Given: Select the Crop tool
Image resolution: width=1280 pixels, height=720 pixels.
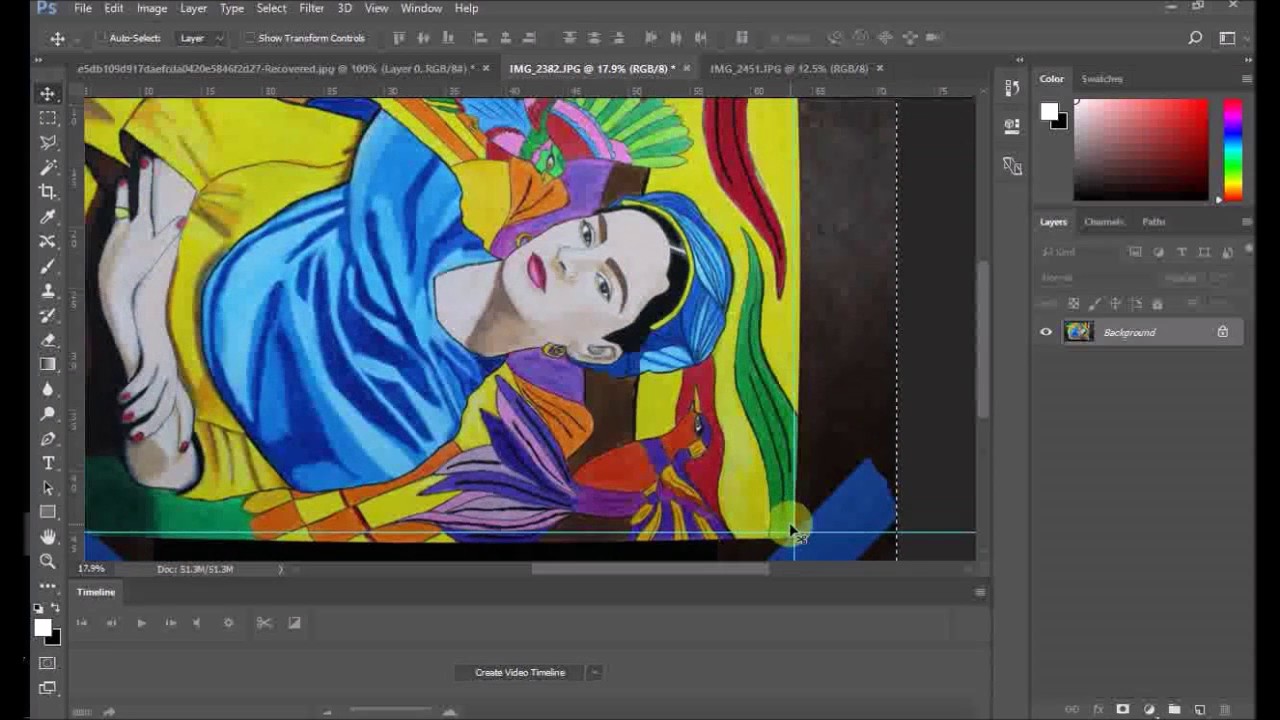Looking at the screenshot, I should coord(47,192).
